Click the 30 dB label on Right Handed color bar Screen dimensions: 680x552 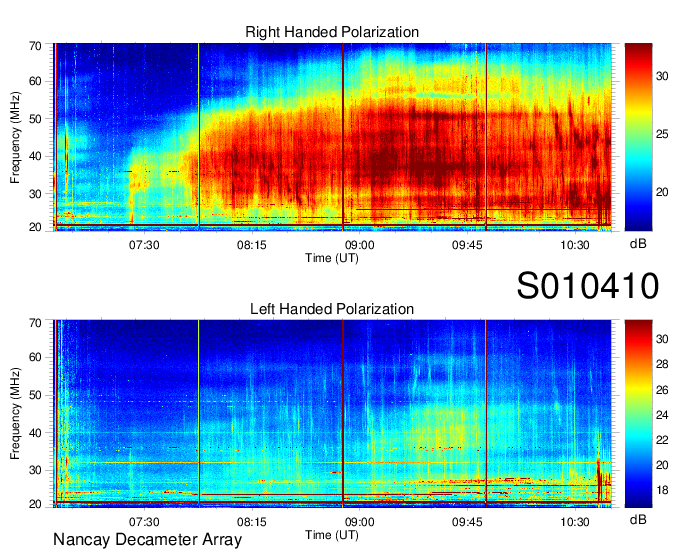(x=662, y=76)
